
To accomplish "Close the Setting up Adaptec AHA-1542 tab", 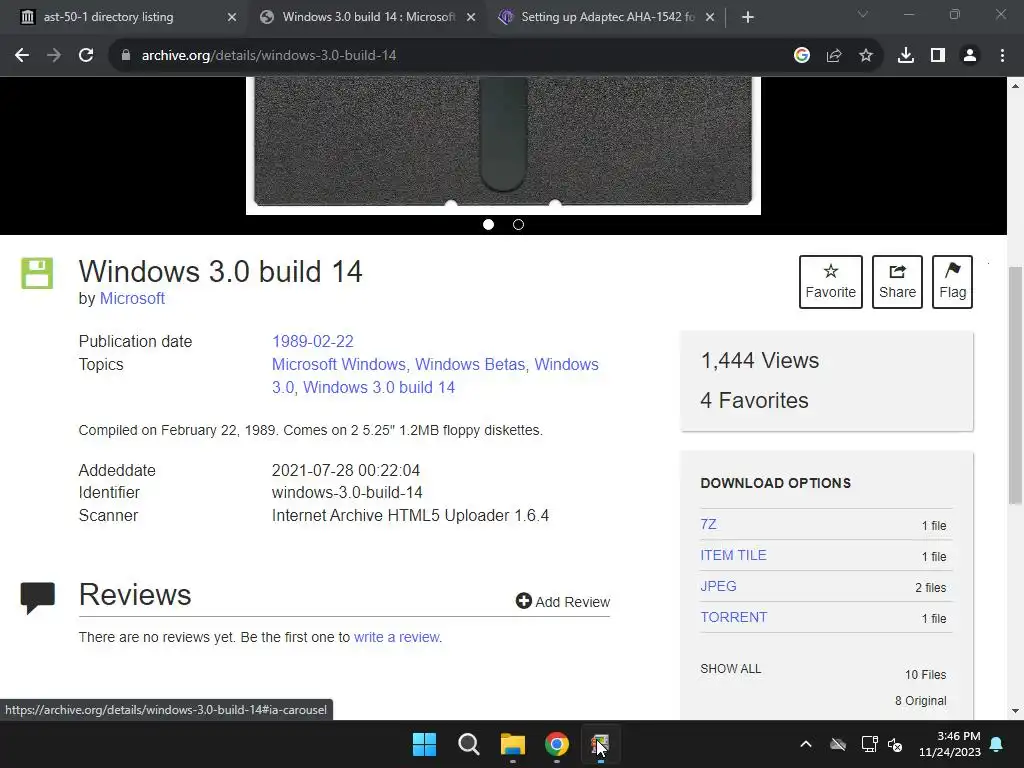I will tap(710, 17).
